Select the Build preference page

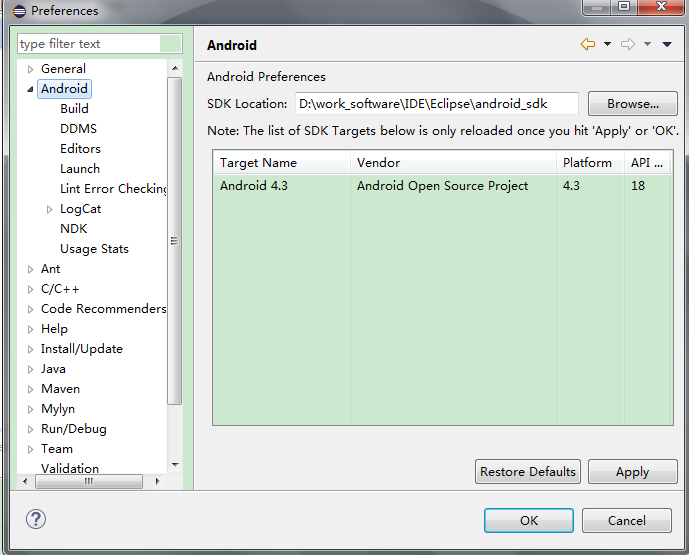coord(74,109)
